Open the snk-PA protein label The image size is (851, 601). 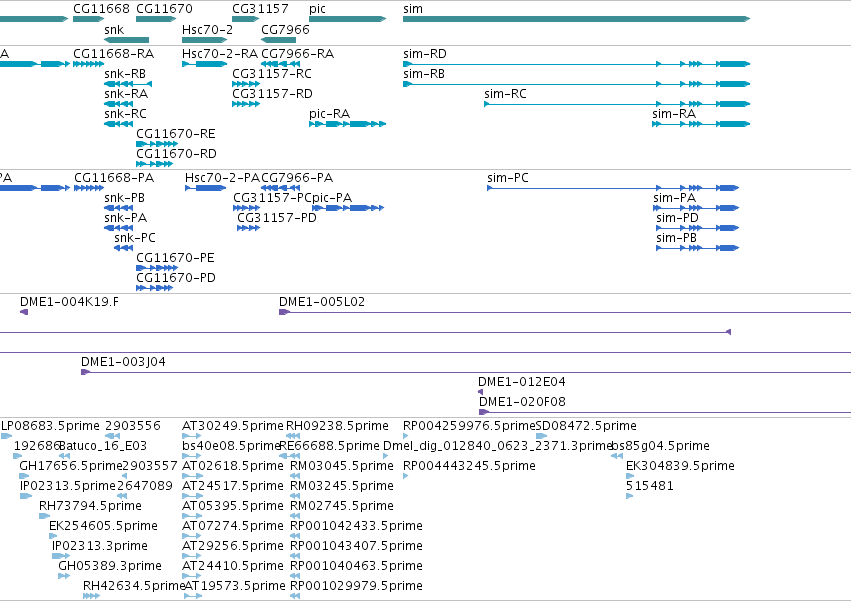pos(125,218)
